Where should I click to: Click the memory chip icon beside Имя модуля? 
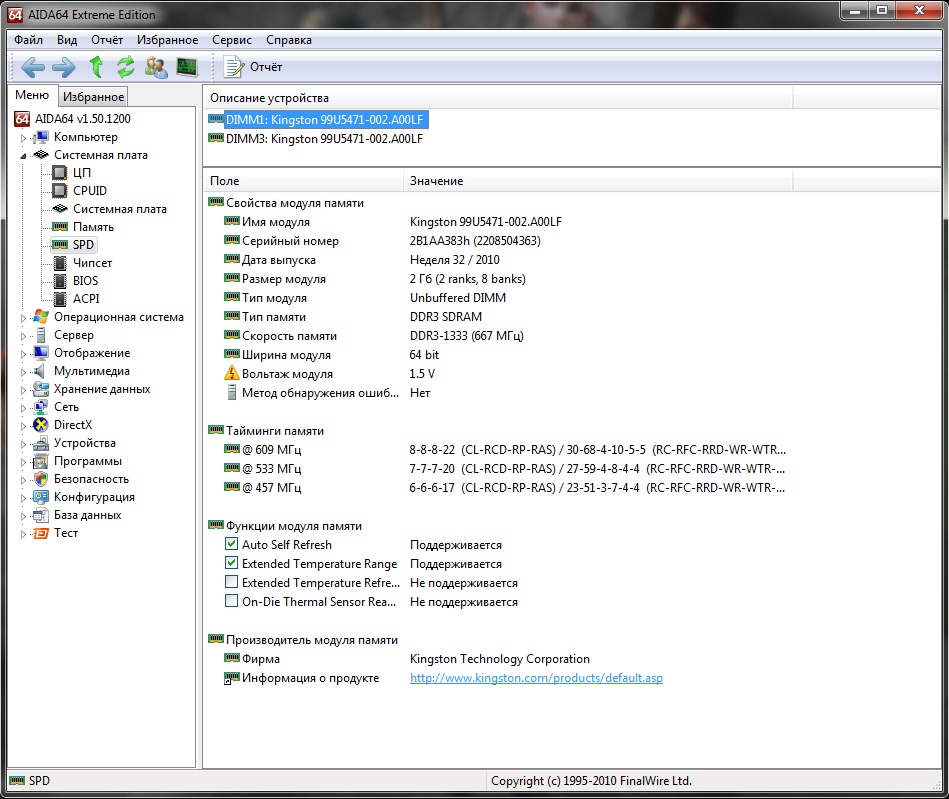(231, 221)
